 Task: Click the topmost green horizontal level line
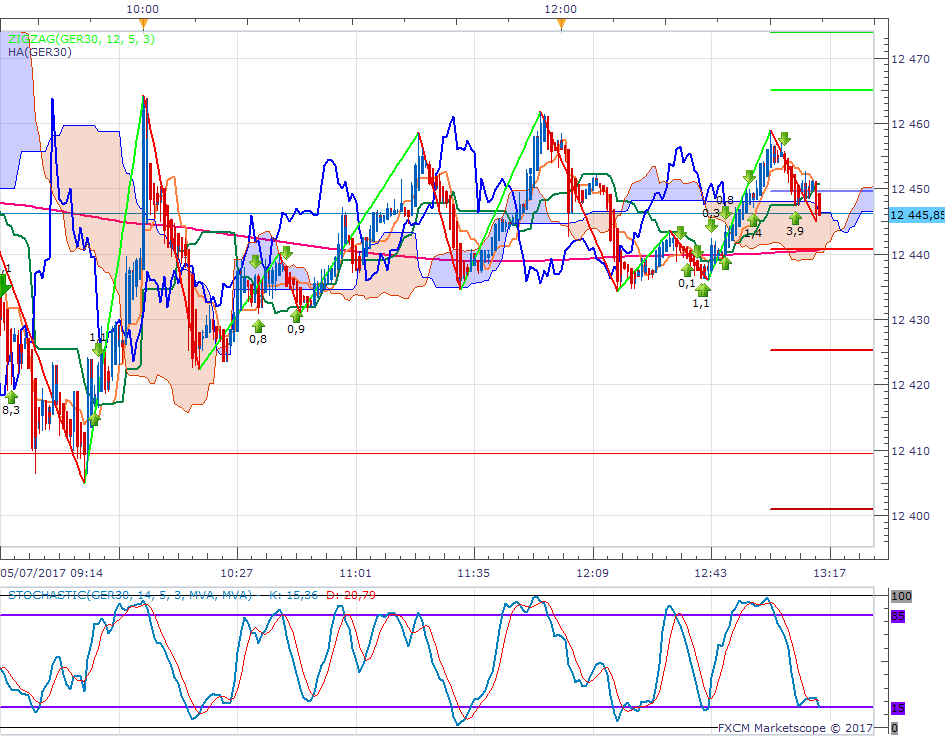pyautogui.click(x=821, y=32)
